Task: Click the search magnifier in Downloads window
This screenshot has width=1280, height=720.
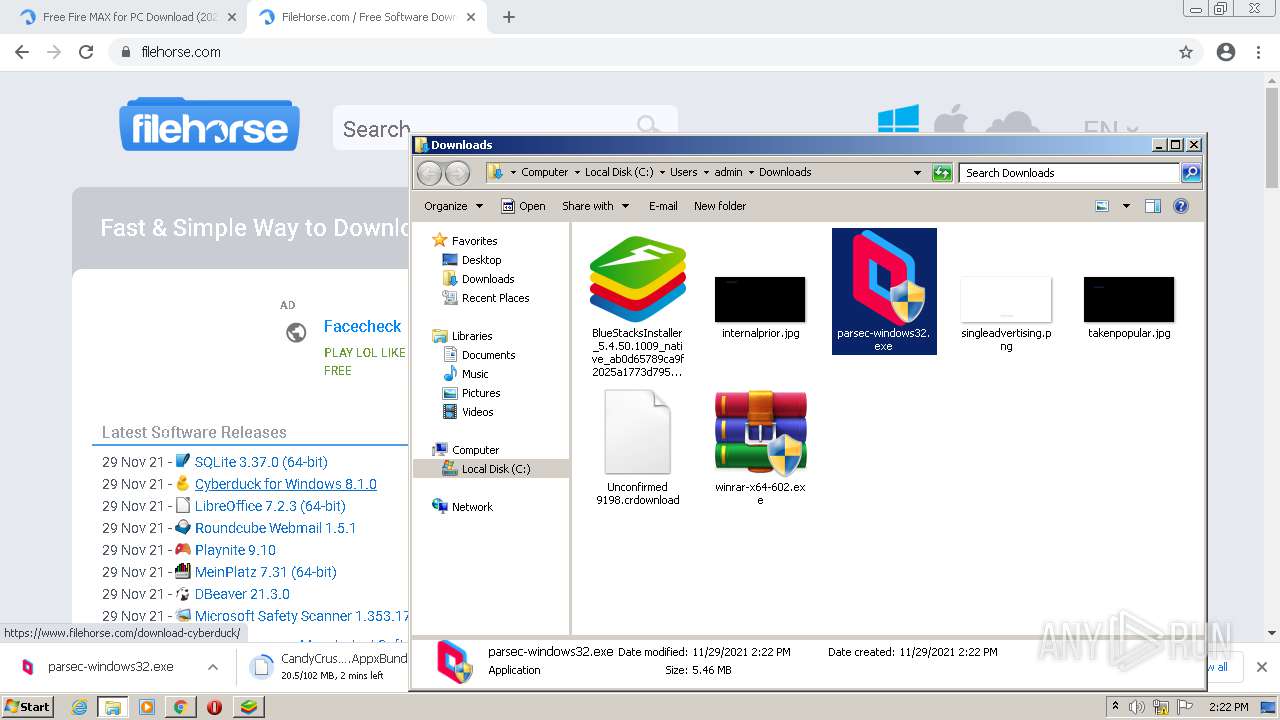Action: tap(1190, 173)
